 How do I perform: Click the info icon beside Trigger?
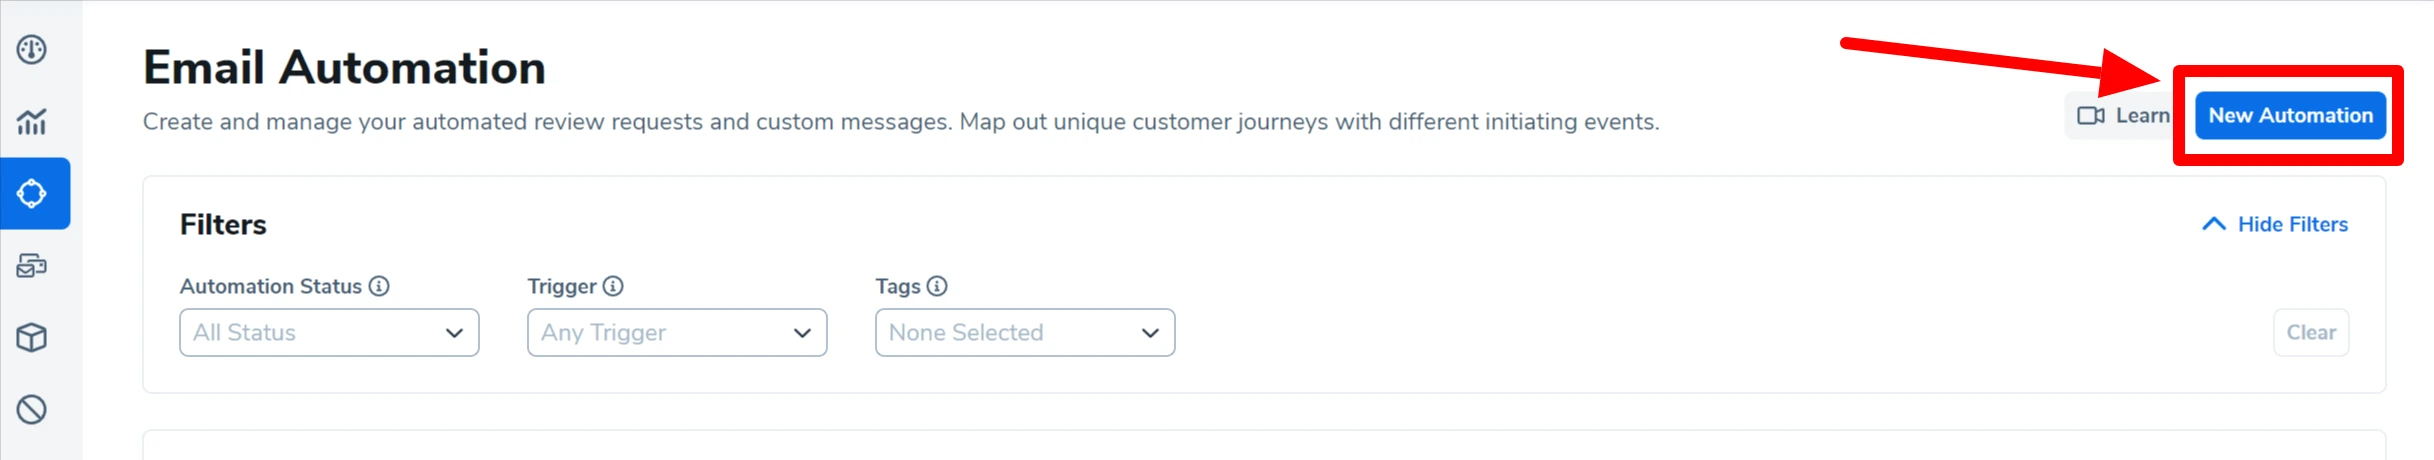pyautogui.click(x=613, y=286)
